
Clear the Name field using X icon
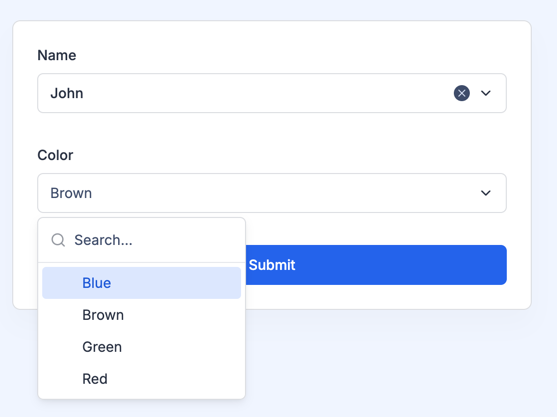461,93
